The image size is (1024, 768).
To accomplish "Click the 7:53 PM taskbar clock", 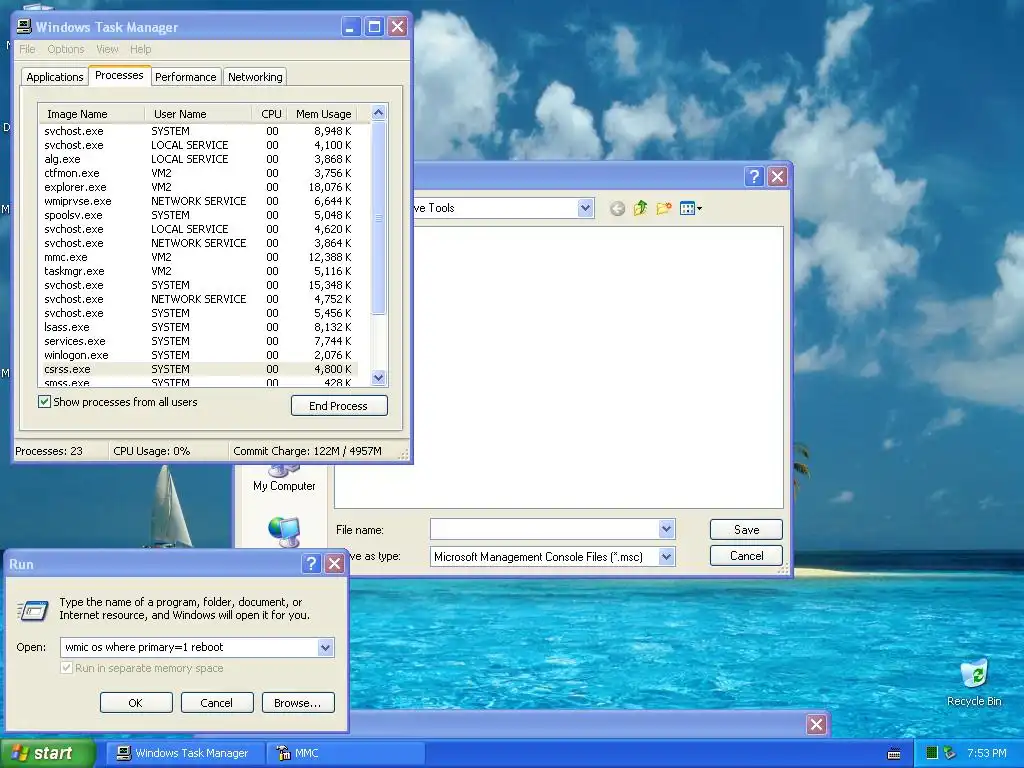I will [x=986, y=753].
